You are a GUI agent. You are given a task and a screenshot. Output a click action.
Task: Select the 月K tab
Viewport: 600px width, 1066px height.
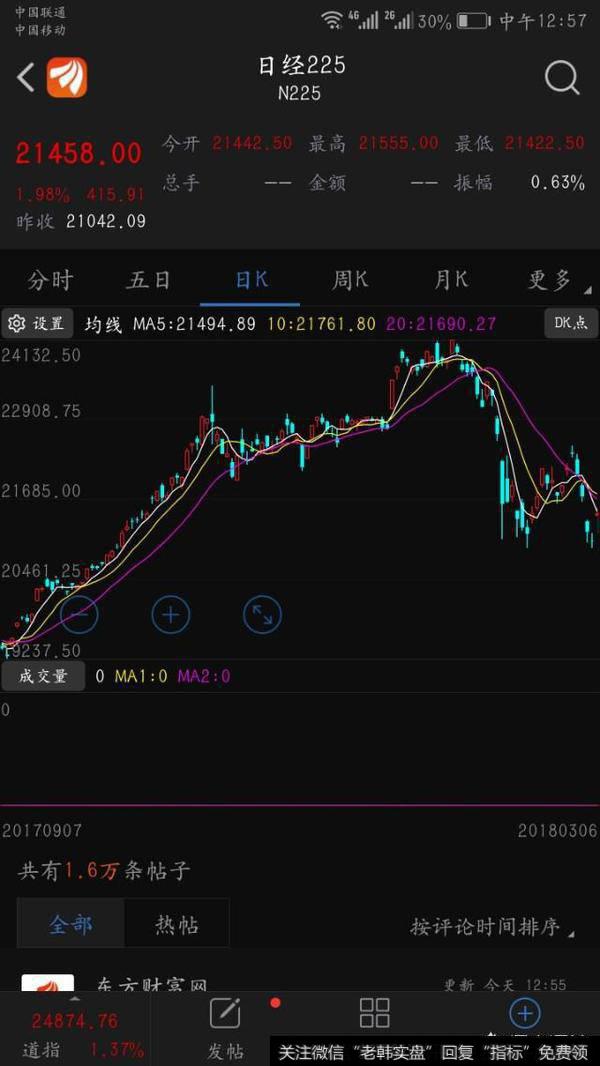451,280
